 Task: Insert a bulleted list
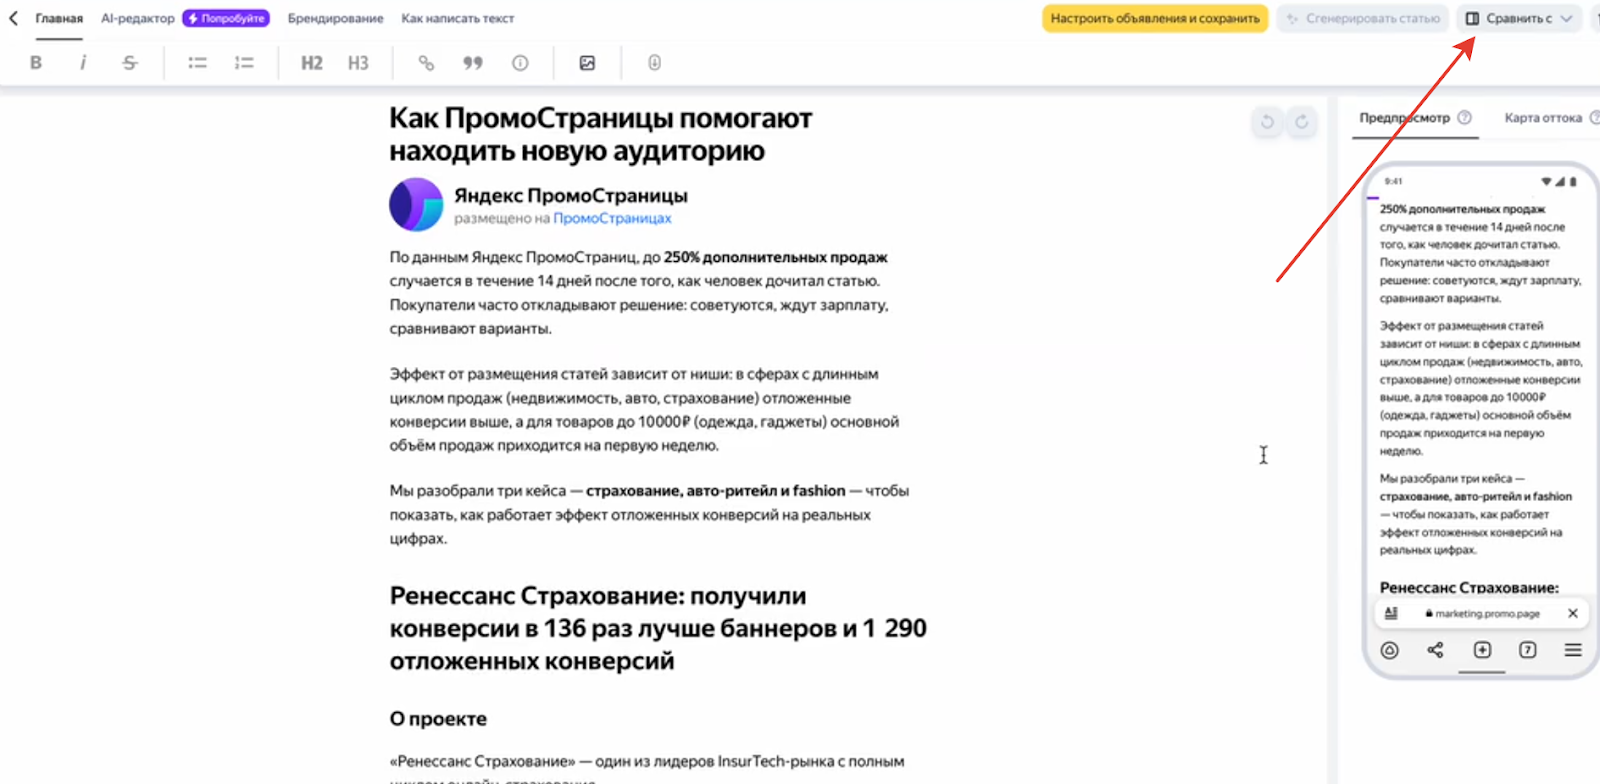197,63
